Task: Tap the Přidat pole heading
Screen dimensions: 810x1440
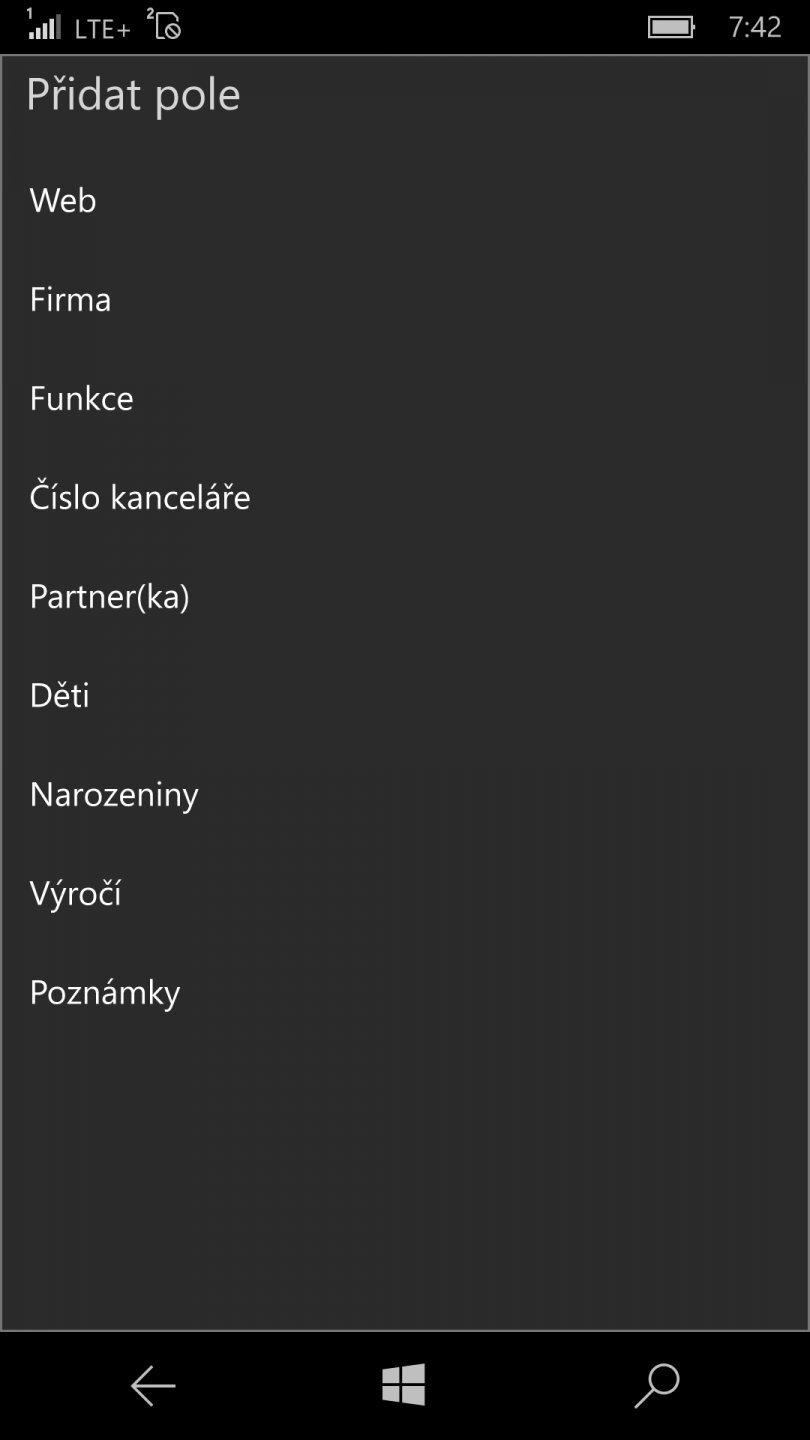Action: [x=134, y=94]
